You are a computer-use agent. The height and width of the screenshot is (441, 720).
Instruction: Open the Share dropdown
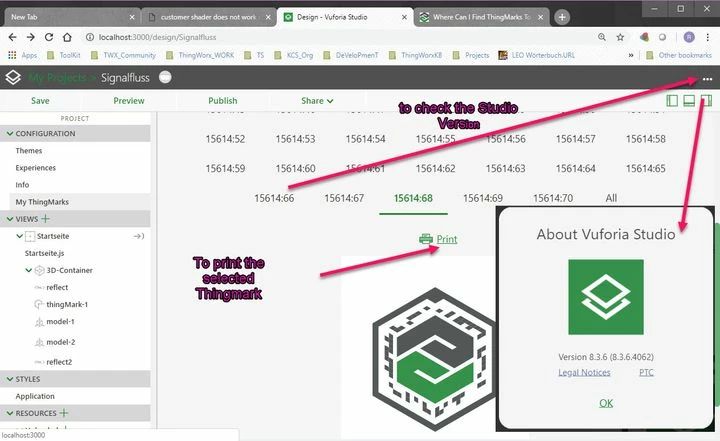[317, 101]
